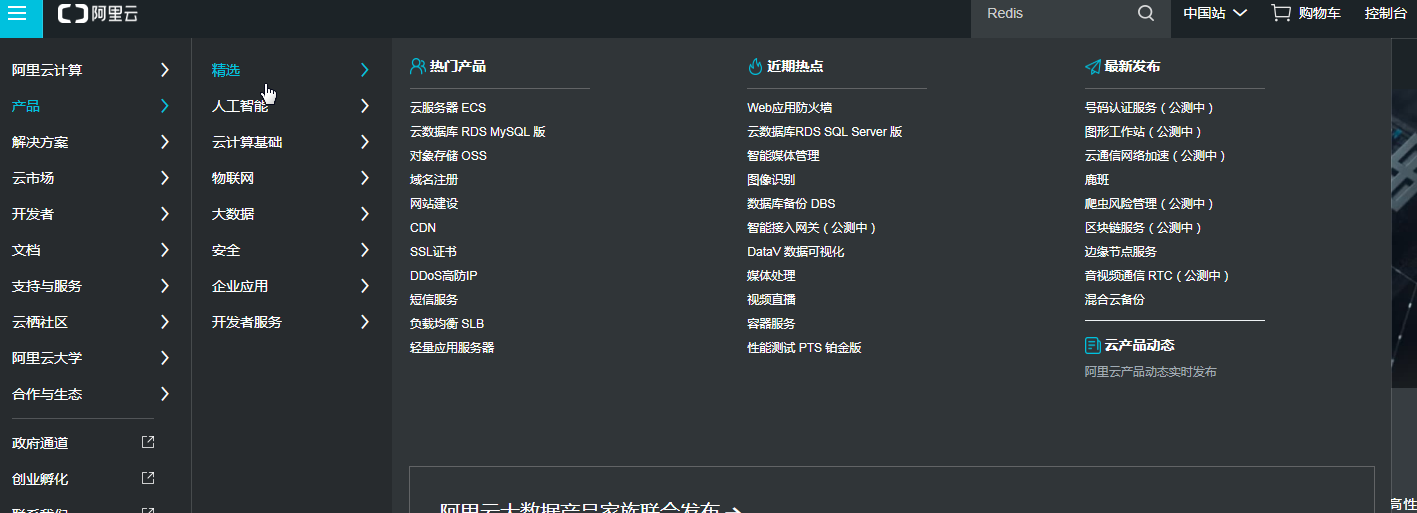Expand the 产品 menu chevron
Viewport: 1417px width, 513px height.
point(165,106)
